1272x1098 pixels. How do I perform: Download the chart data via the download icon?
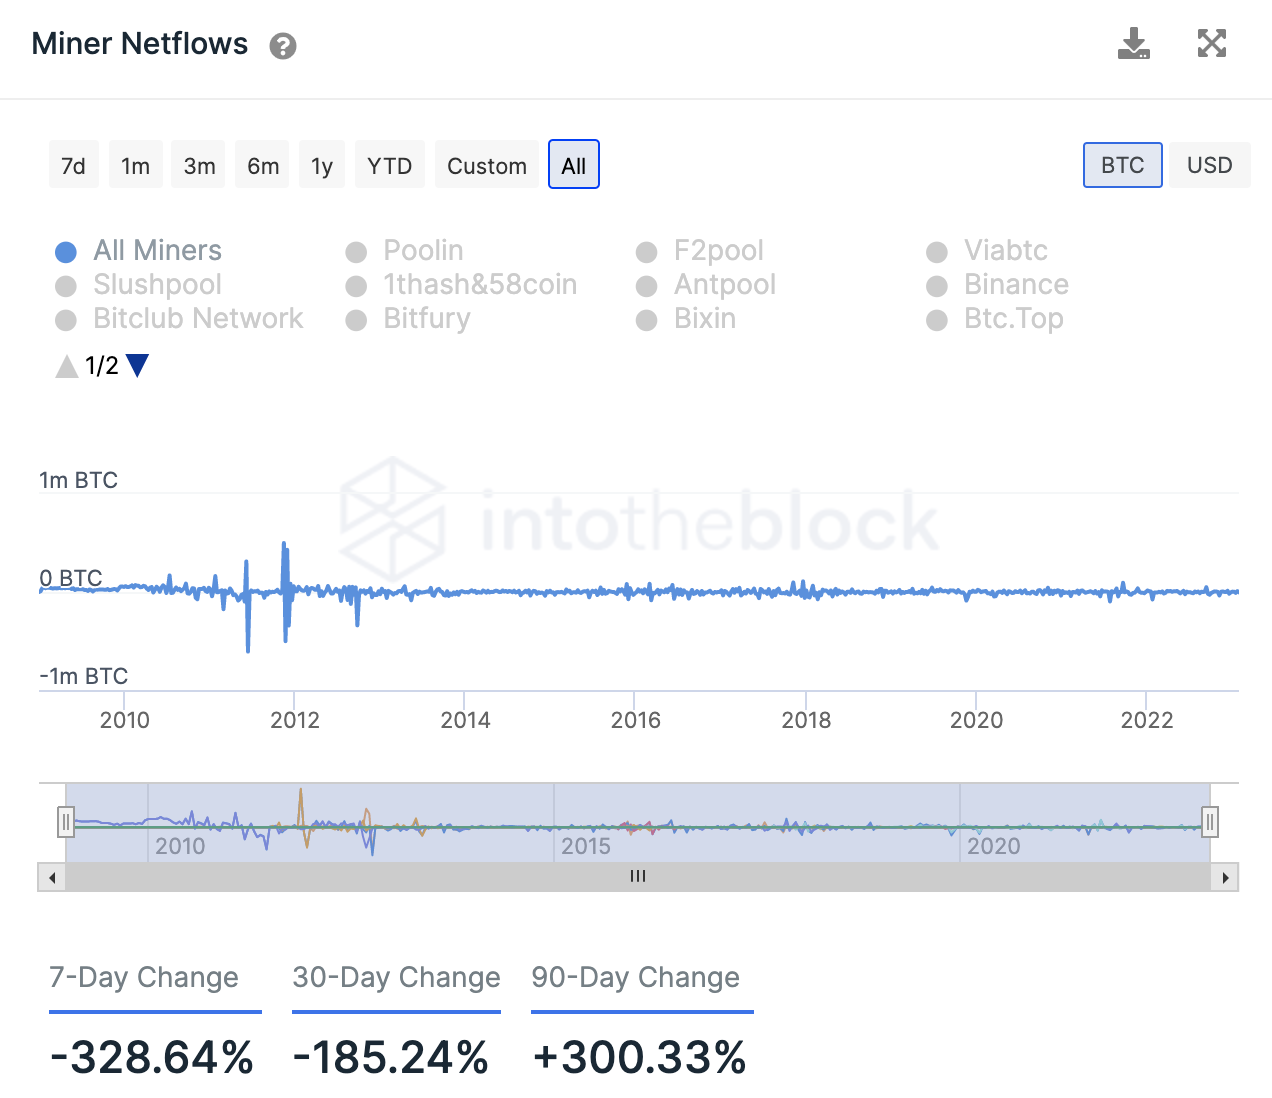pyautogui.click(x=1133, y=44)
